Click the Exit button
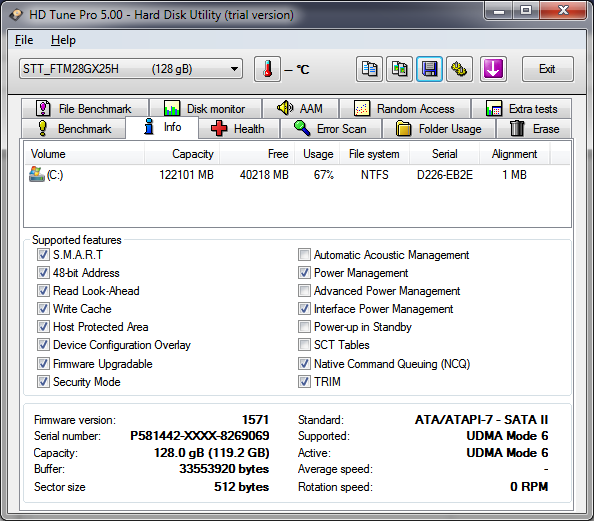 [547, 69]
